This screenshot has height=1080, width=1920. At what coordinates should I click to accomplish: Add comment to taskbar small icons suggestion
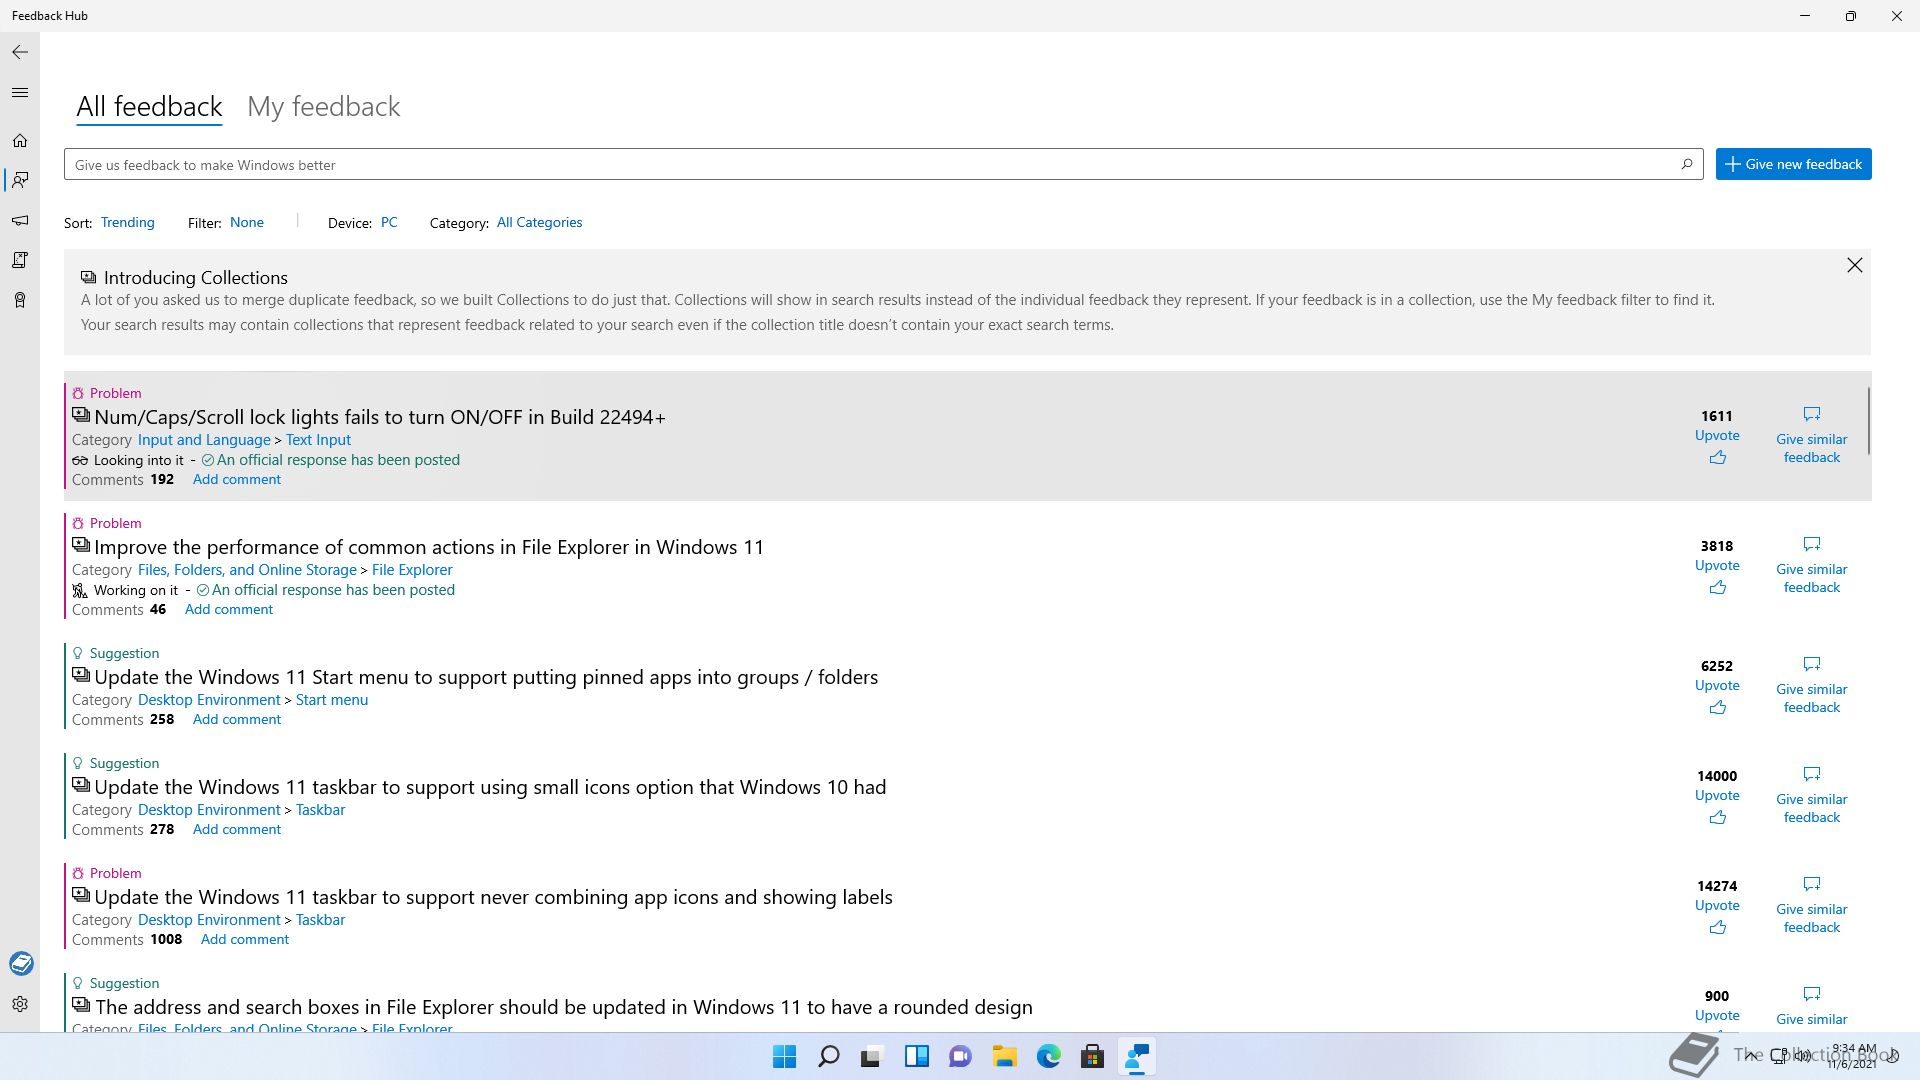tap(236, 829)
